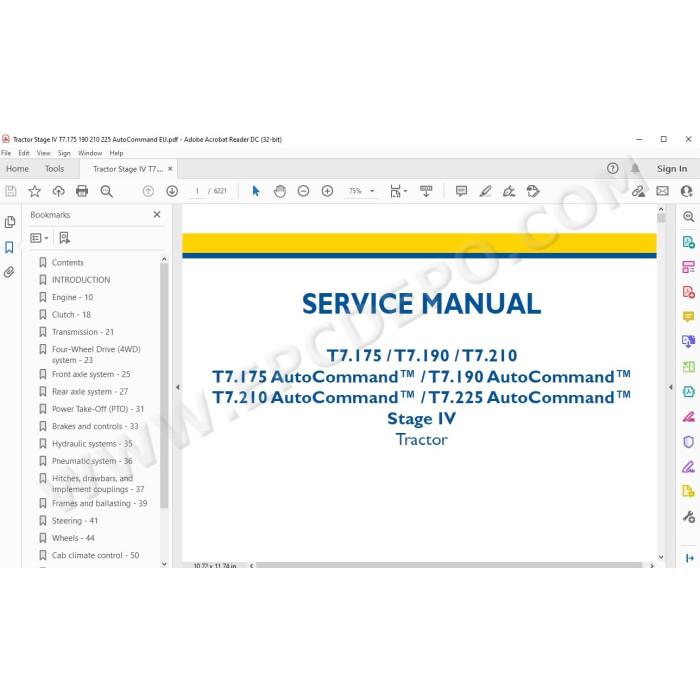Open bookmark options dropdown menu

pos(39,238)
